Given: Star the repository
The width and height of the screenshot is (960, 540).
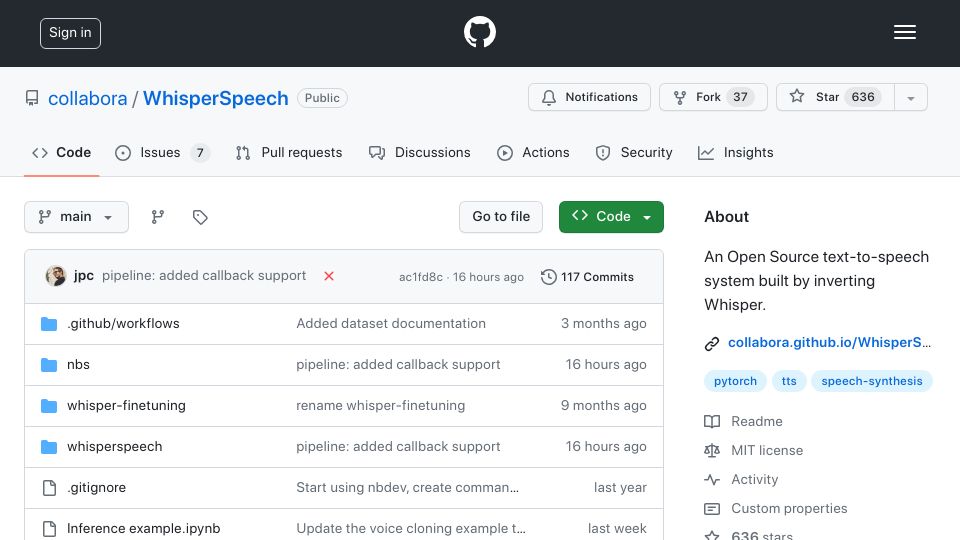Looking at the screenshot, I should [x=835, y=97].
